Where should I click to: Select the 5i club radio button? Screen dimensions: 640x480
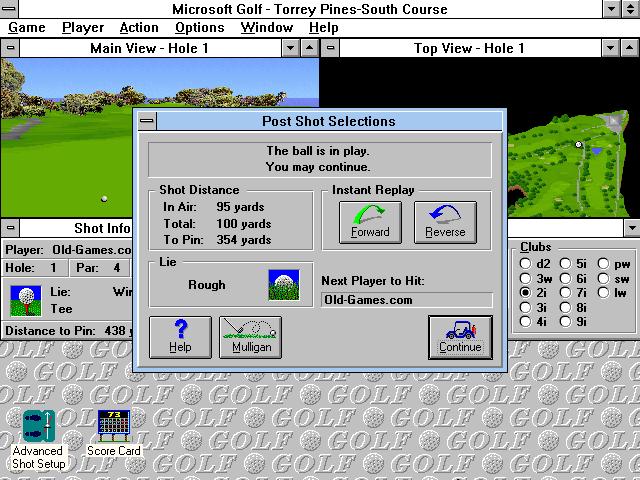(565, 264)
